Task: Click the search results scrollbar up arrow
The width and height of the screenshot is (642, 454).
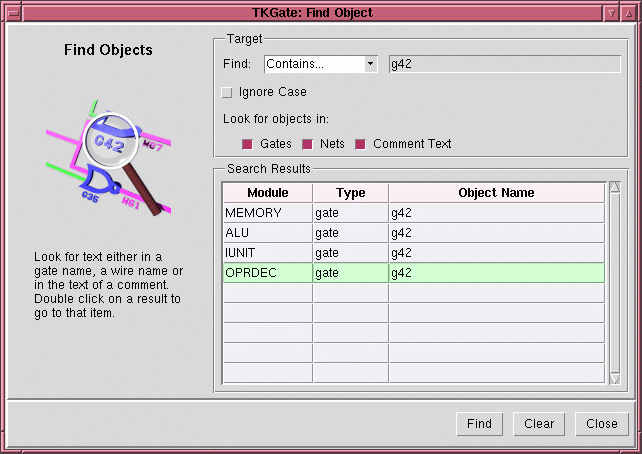Action: pos(615,187)
